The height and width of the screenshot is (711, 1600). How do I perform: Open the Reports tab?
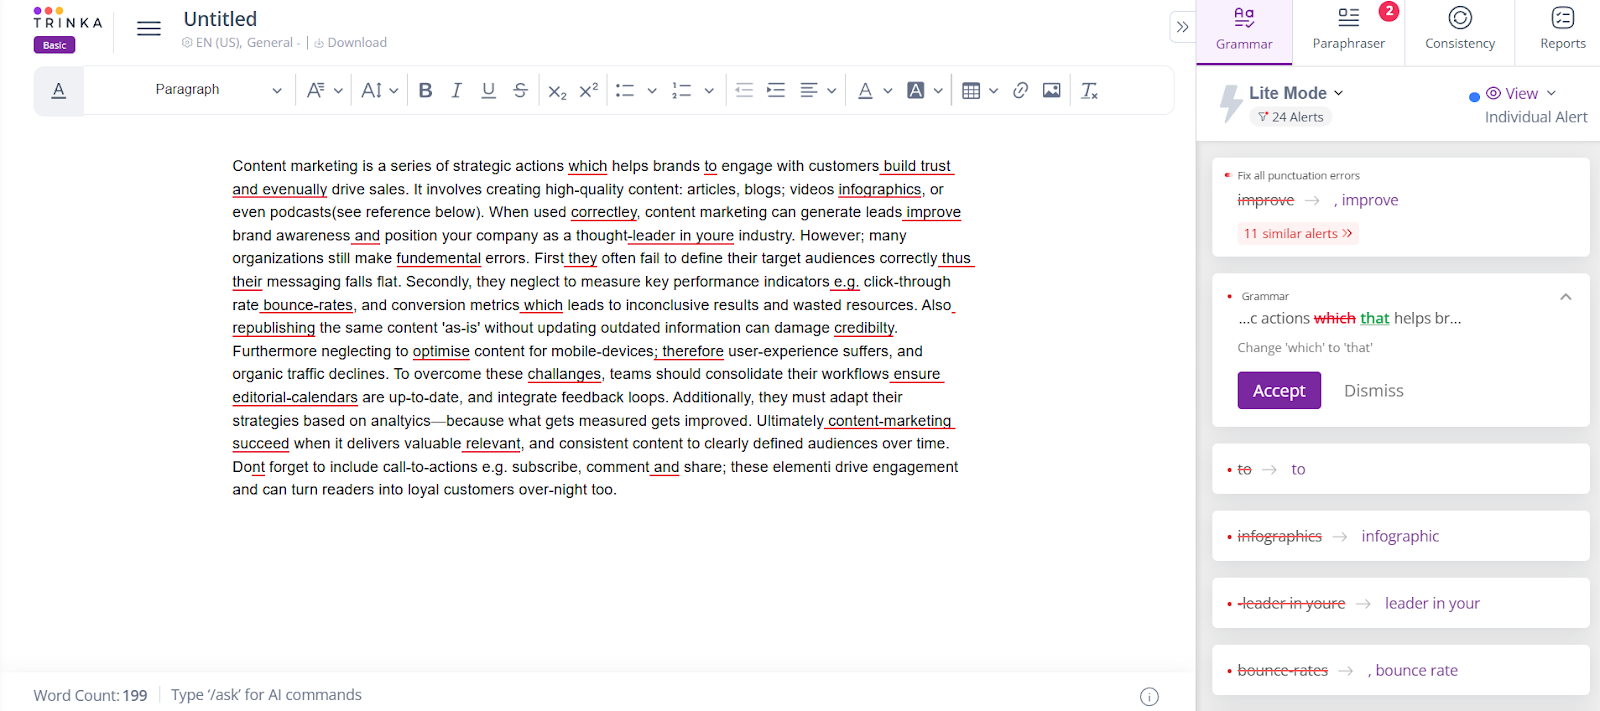tap(1562, 30)
